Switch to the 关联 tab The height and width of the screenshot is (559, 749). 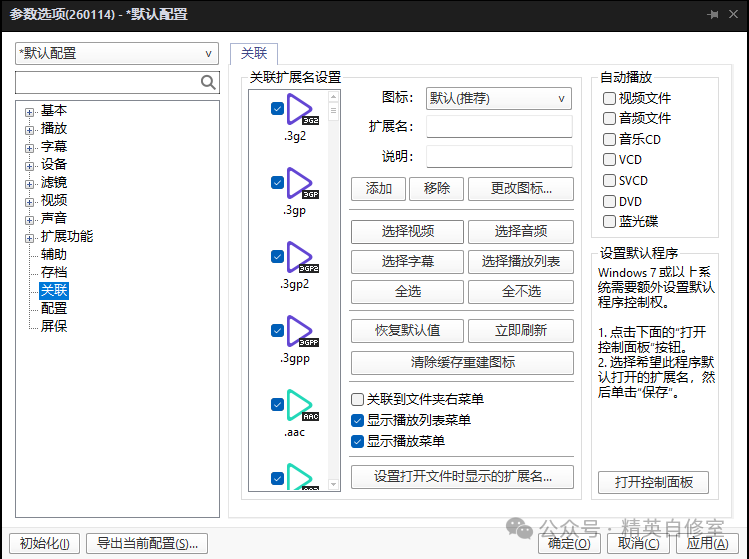pos(253,54)
